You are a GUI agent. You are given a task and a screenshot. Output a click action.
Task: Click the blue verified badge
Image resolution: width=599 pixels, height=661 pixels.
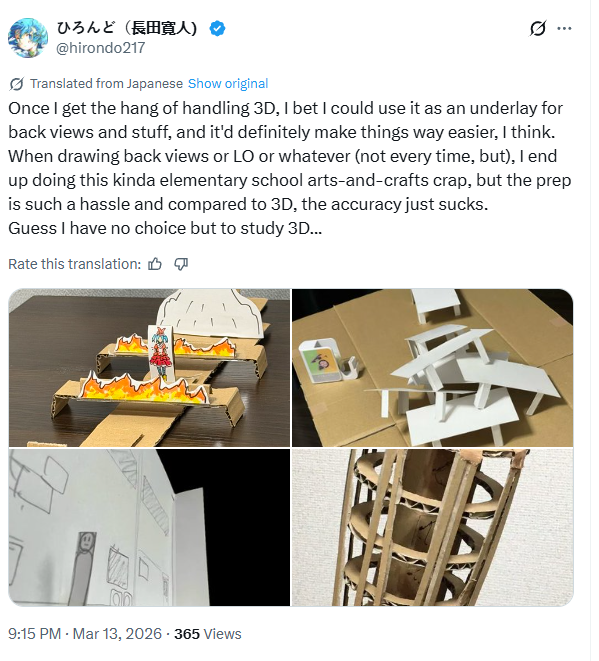pyautogui.click(x=217, y=28)
